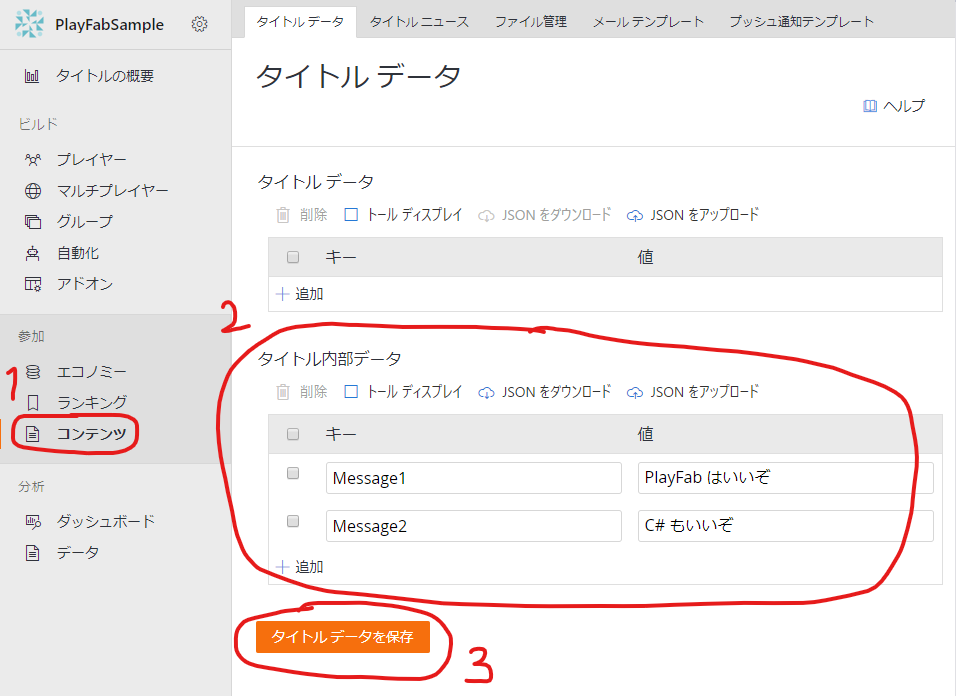
Task: Click the globe icon beside マルチプレイヤー
Action: pos(33,191)
